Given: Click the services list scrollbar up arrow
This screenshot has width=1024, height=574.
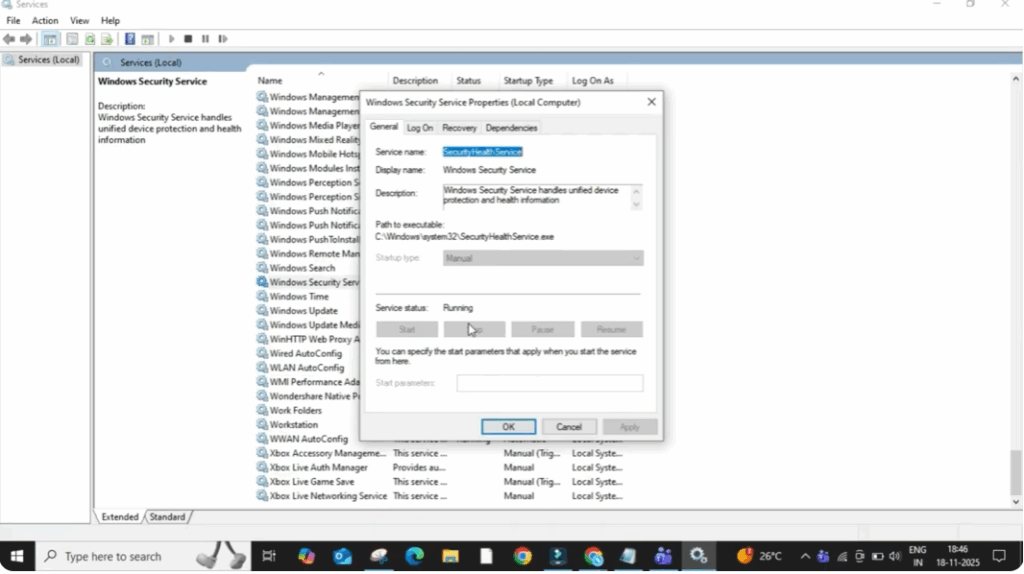Looking at the screenshot, I should (x=1016, y=79).
